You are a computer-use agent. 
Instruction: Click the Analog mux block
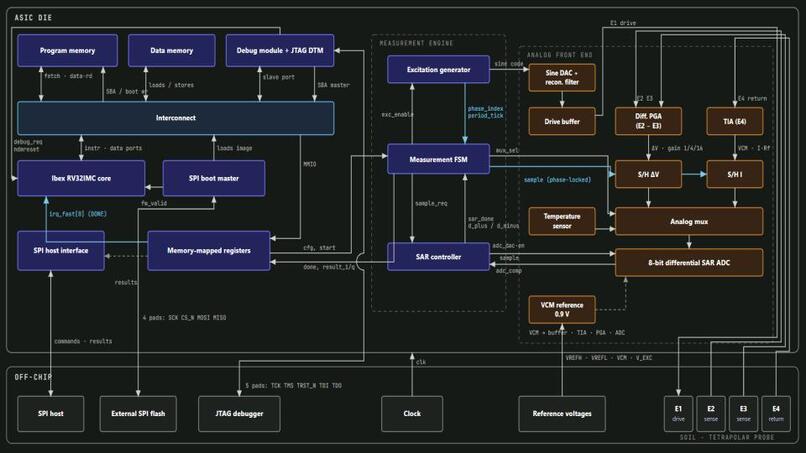689,222
